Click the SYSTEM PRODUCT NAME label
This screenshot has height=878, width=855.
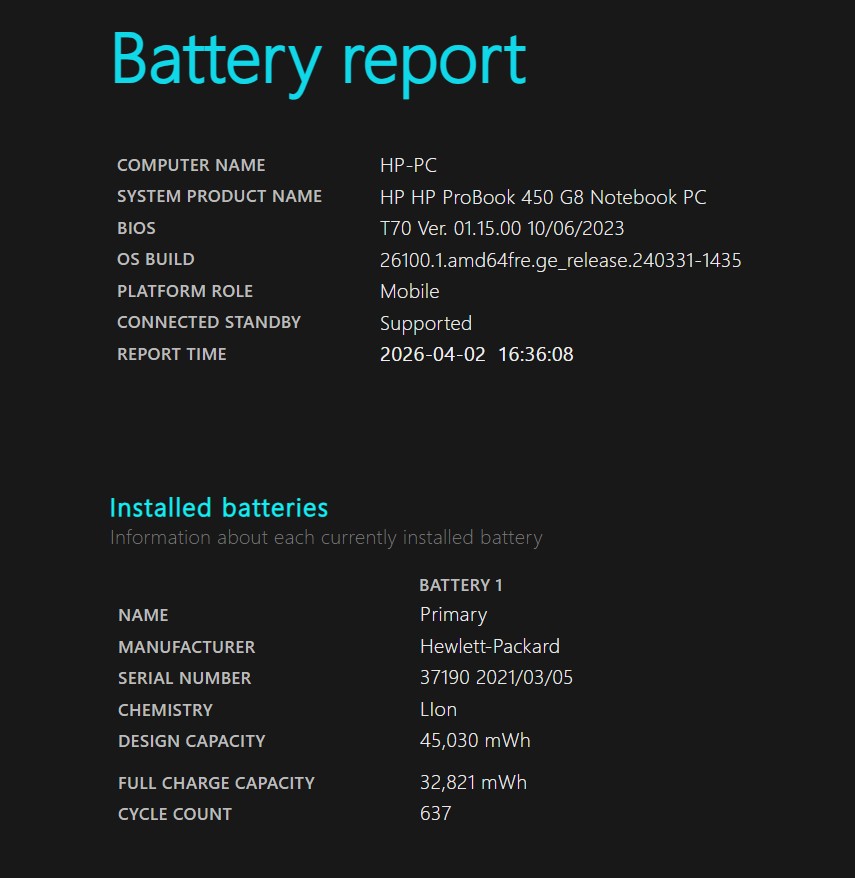coord(219,196)
